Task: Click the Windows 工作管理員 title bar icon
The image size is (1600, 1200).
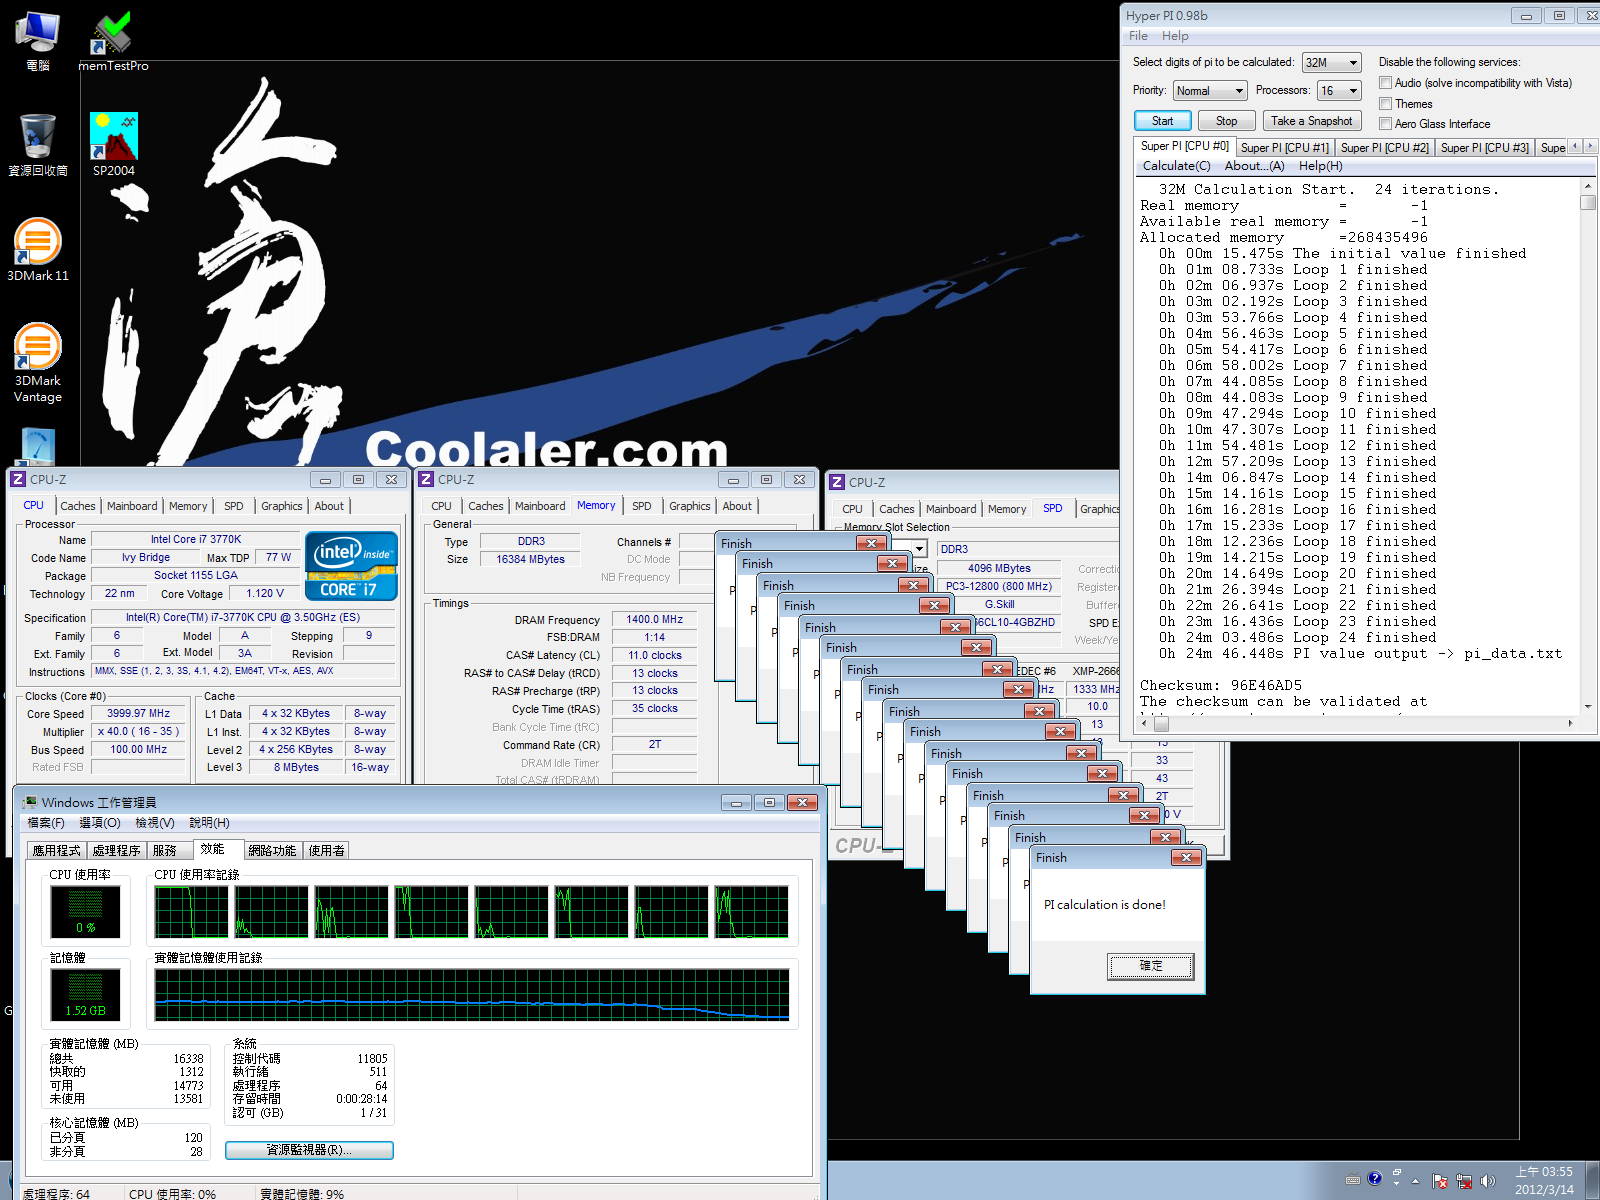Action: click(x=30, y=802)
